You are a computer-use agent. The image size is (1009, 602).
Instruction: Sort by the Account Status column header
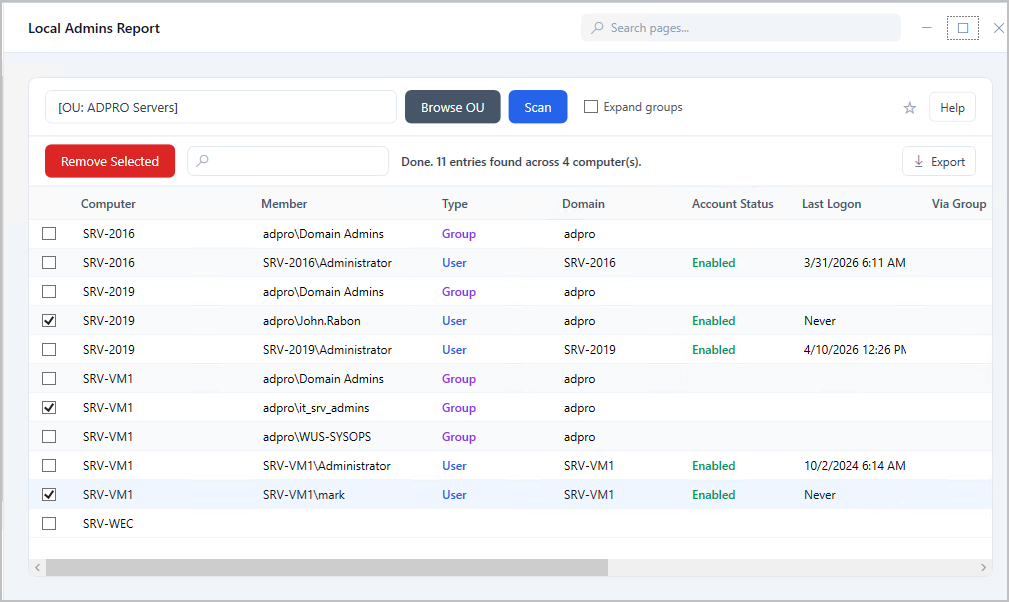point(732,203)
